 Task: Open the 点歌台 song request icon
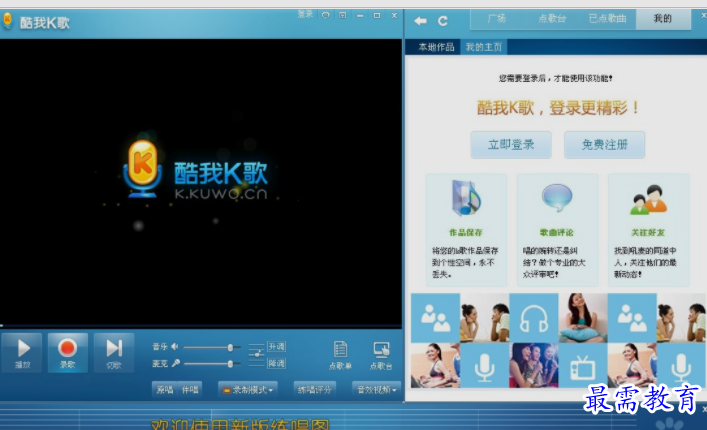tap(381, 355)
